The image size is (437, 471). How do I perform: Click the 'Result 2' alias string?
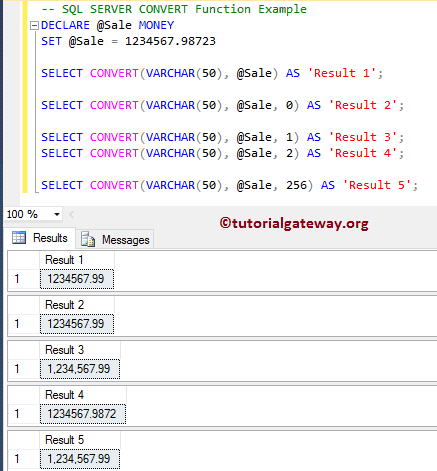coord(363,105)
